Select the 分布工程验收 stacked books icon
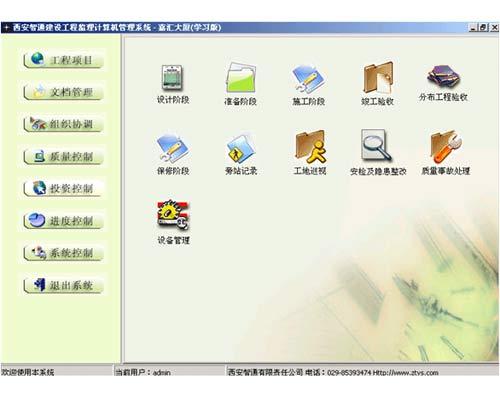The height and width of the screenshot is (400, 500). pyautogui.click(x=443, y=83)
